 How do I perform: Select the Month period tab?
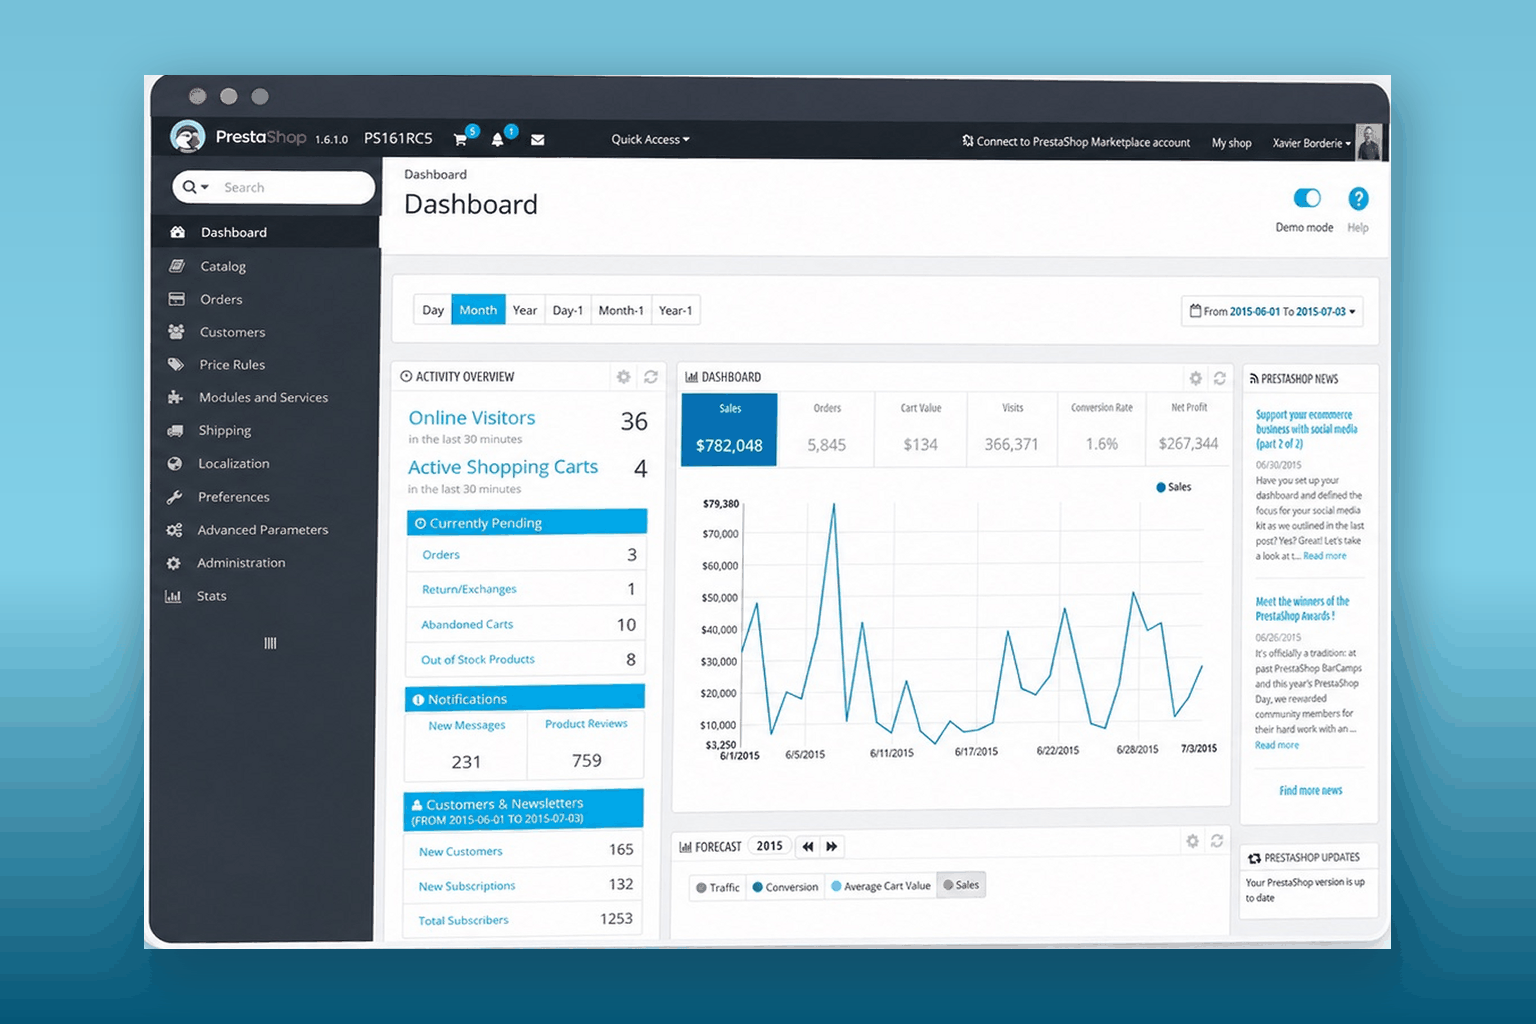[478, 310]
